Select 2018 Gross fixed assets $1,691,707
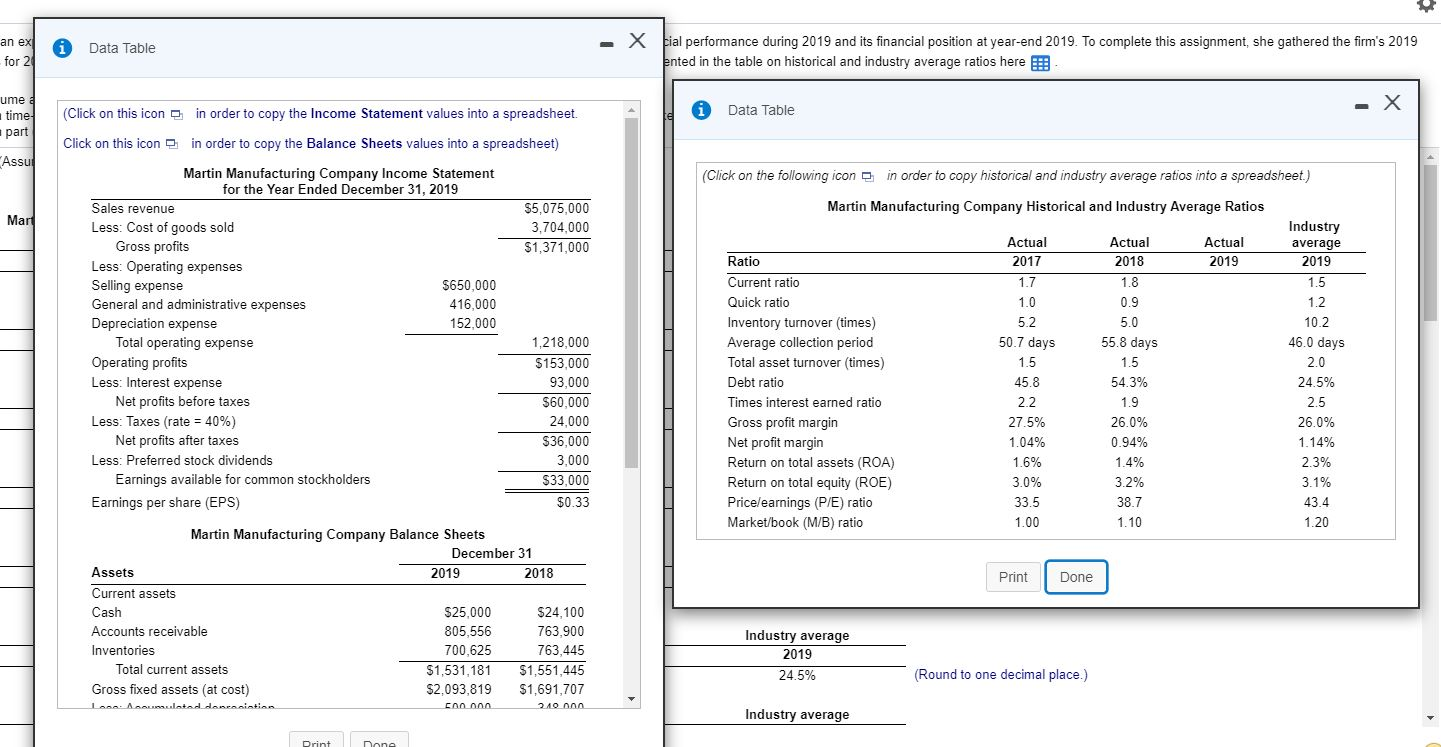The height and width of the screenshot is (747, 1441). [552, 689]
